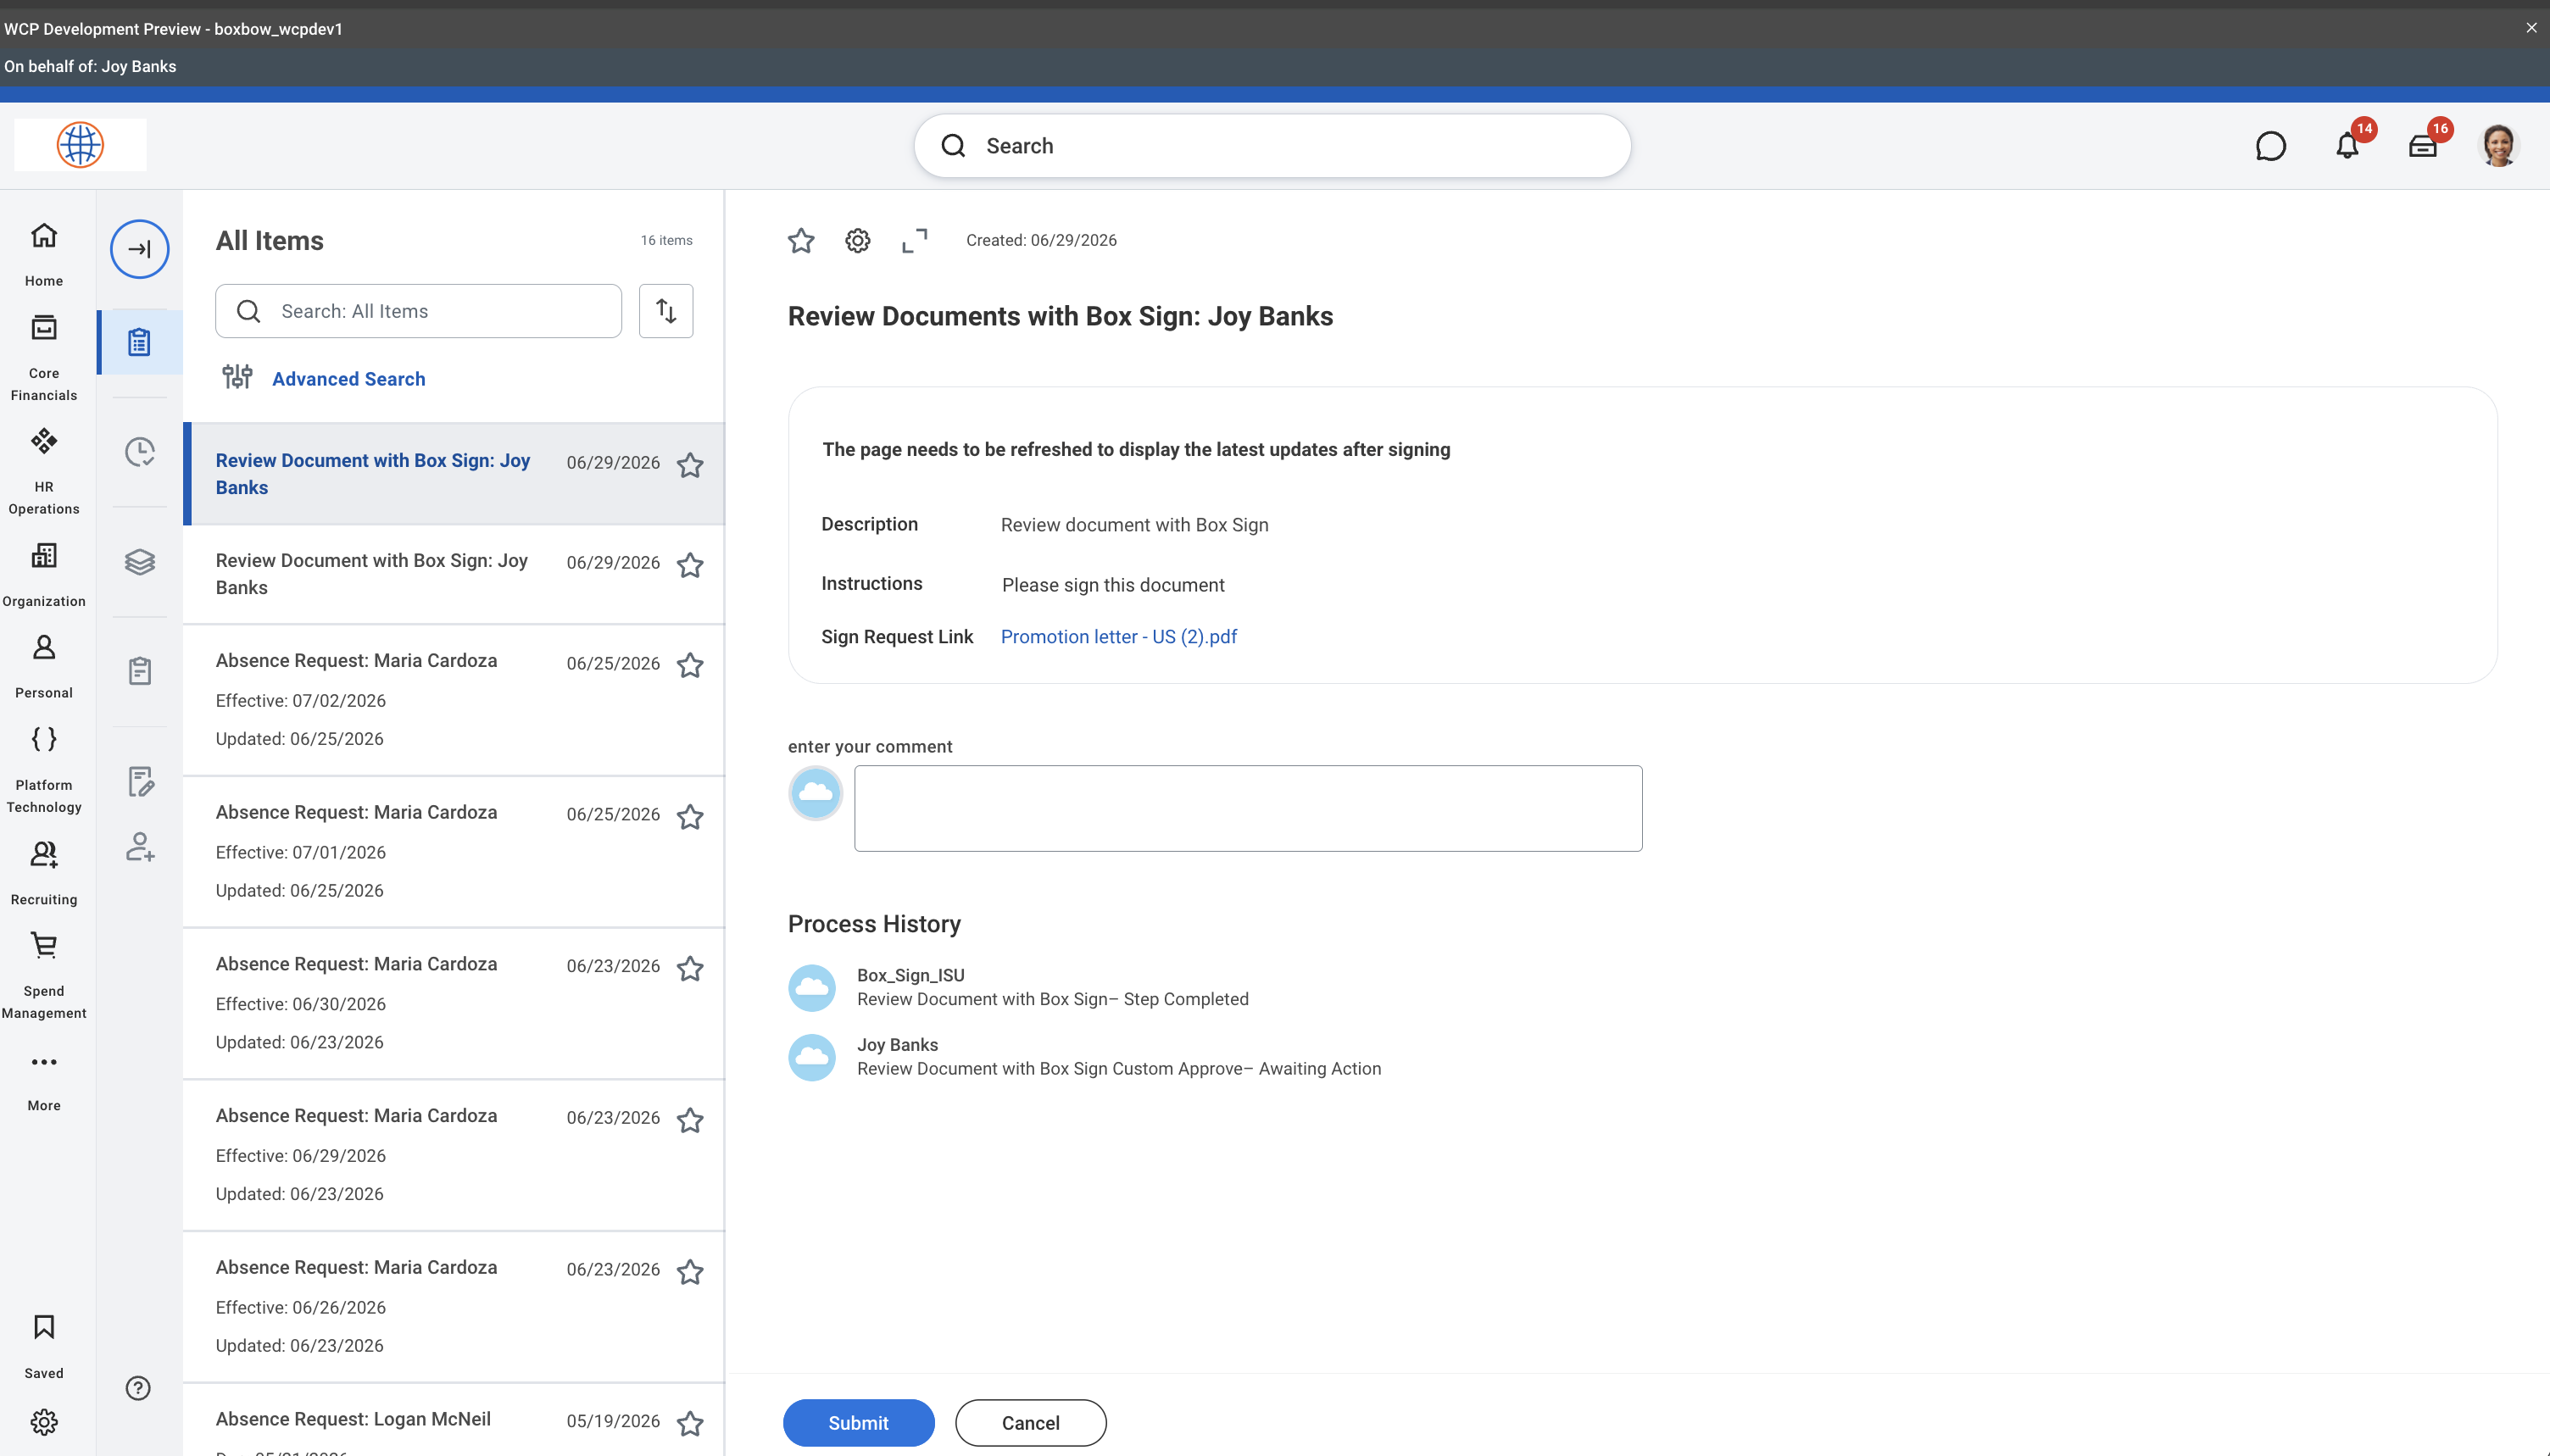Open Absence Request Maria Cardoza effective 06/26/2026

pos(454,1307)
